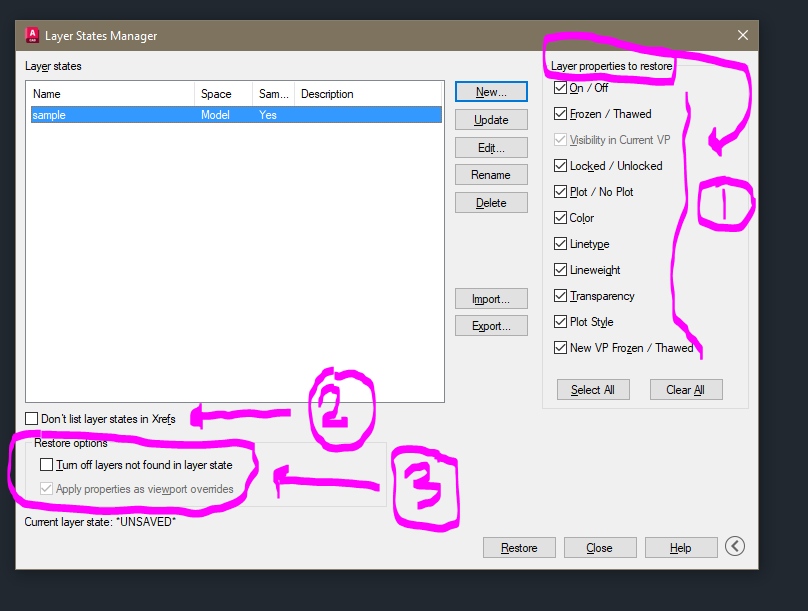Create a new layer state with New

[x=491, y=91]
